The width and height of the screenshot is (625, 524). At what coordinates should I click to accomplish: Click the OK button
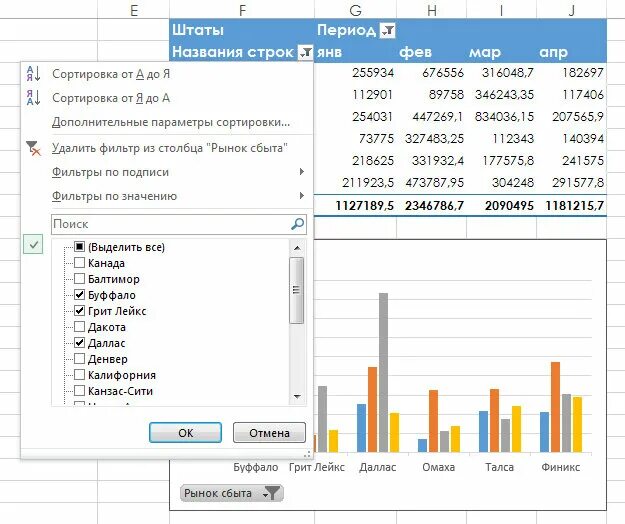(185, 433)
